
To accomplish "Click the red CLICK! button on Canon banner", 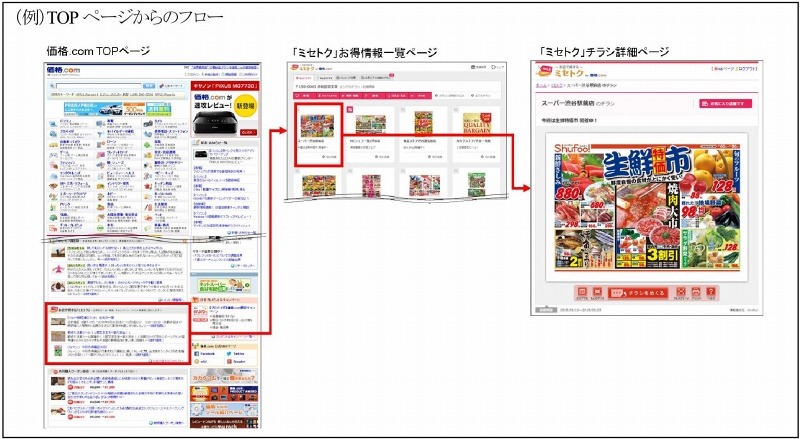I will pyautogui.click(x=248, y=132).
